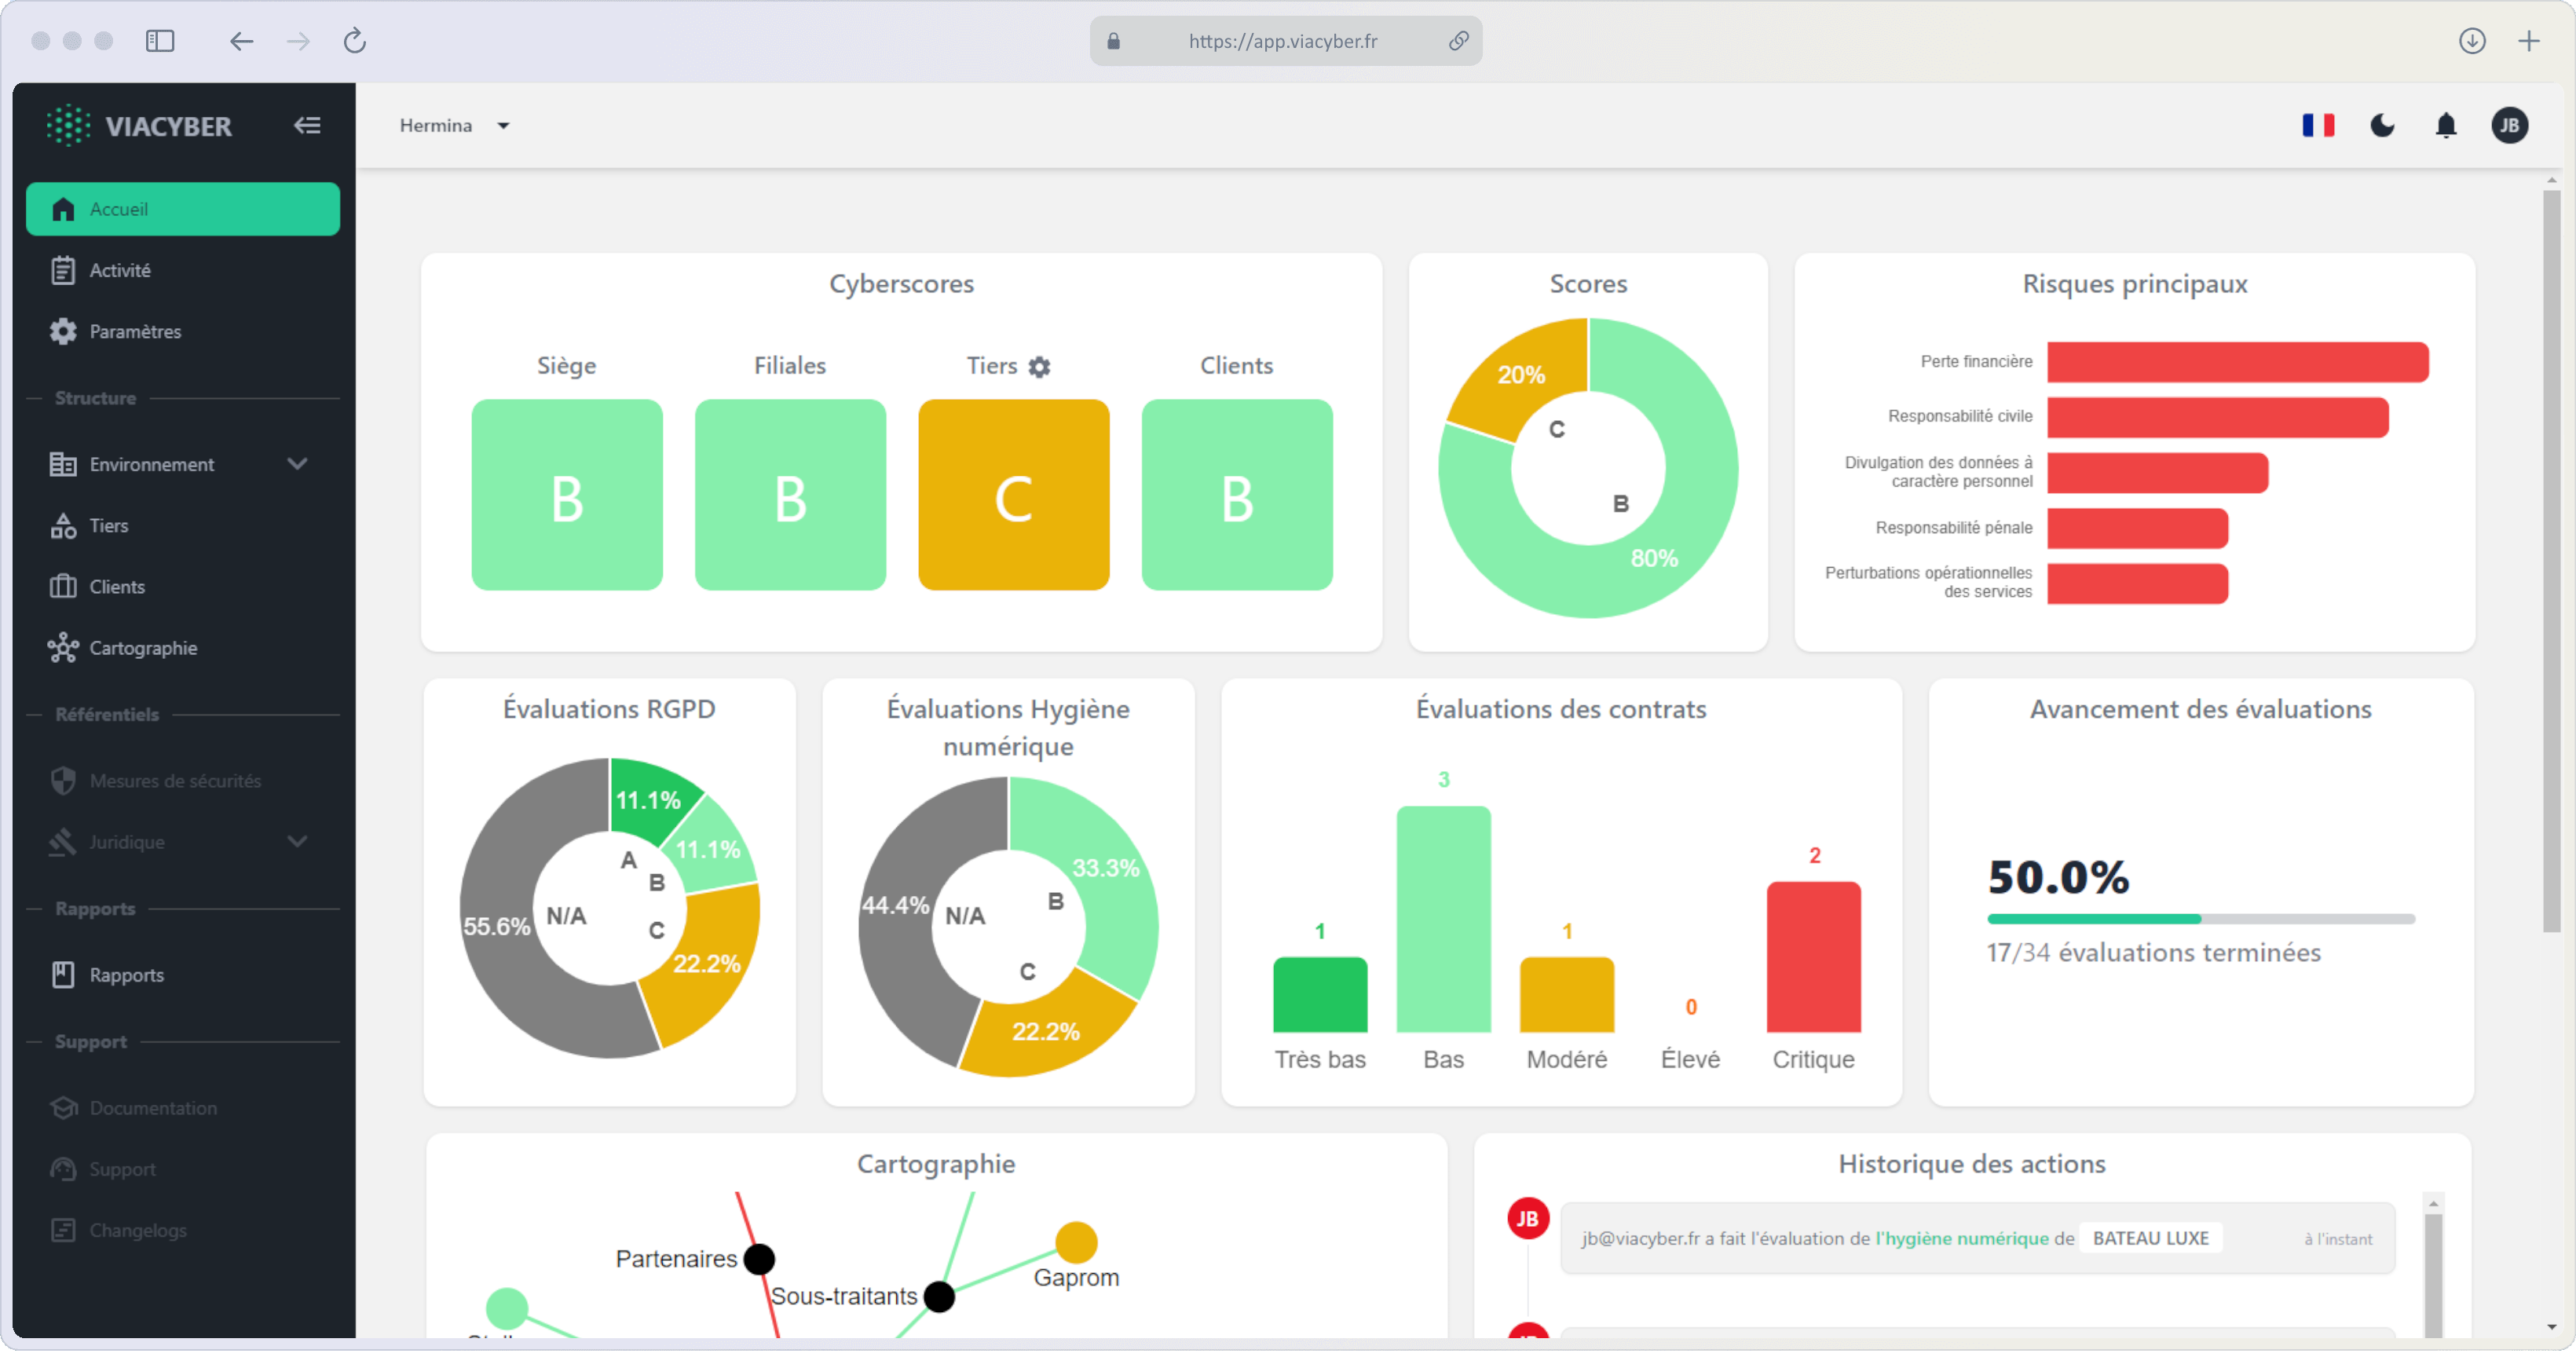Open notifications bell
This screenshot has height=1357, width=2576.
coord(2445,125)
